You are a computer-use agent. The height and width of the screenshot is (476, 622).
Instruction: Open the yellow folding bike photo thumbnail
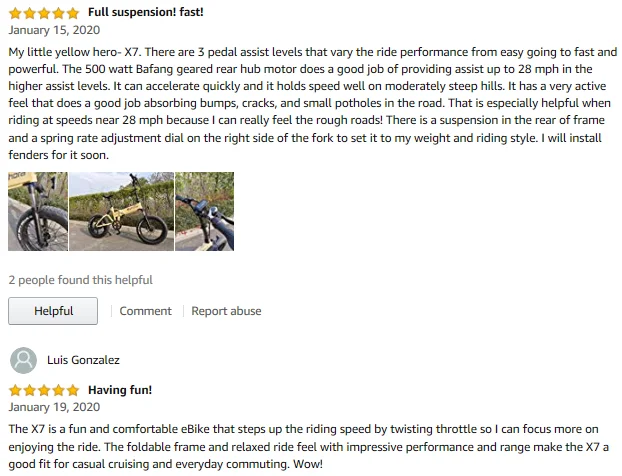click(x=121, y=211)
